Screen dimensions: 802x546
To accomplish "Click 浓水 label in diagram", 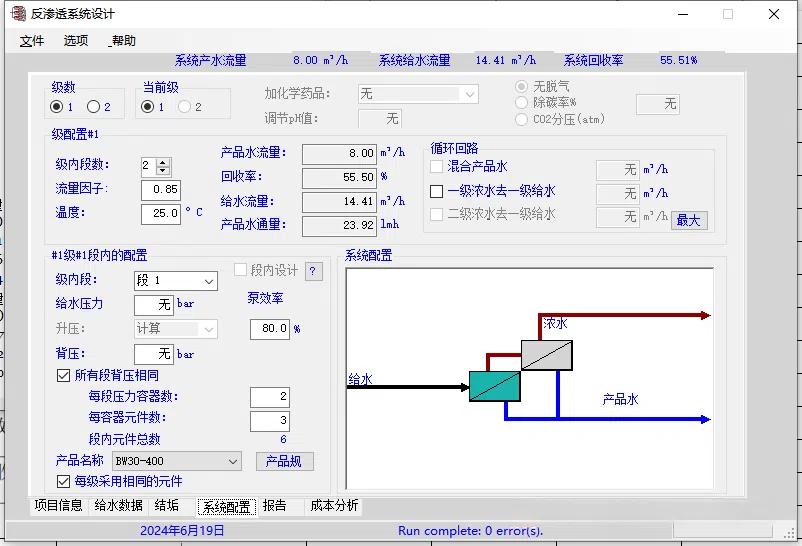I will coord(555,323).
